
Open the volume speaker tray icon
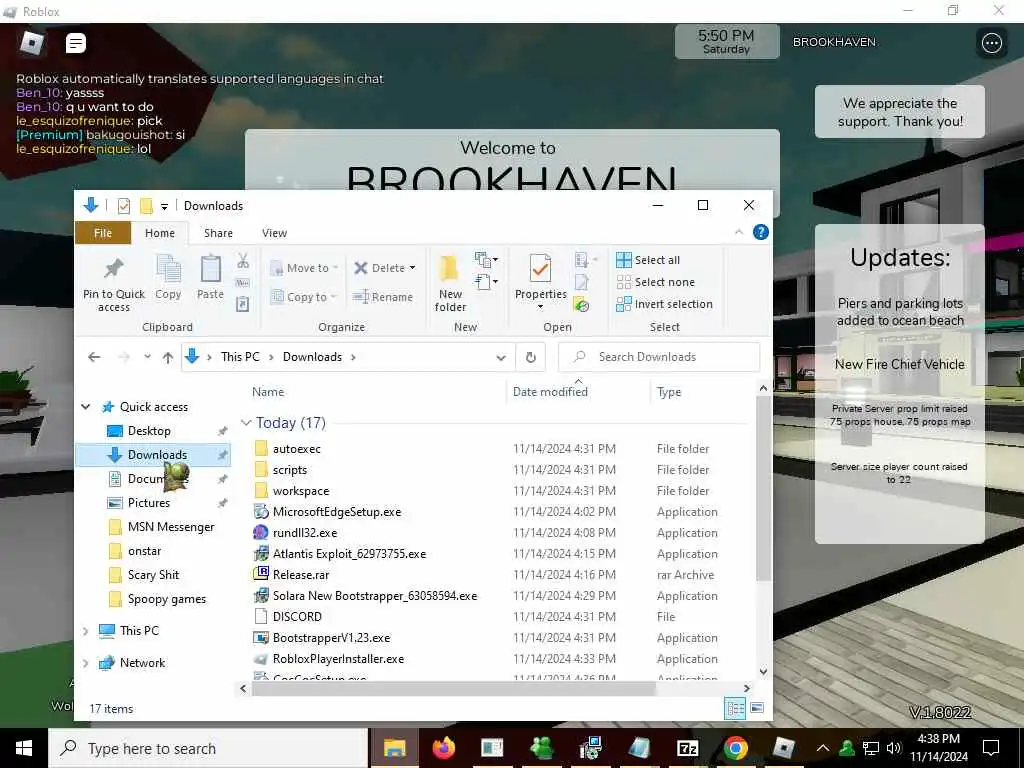[893, 748]
